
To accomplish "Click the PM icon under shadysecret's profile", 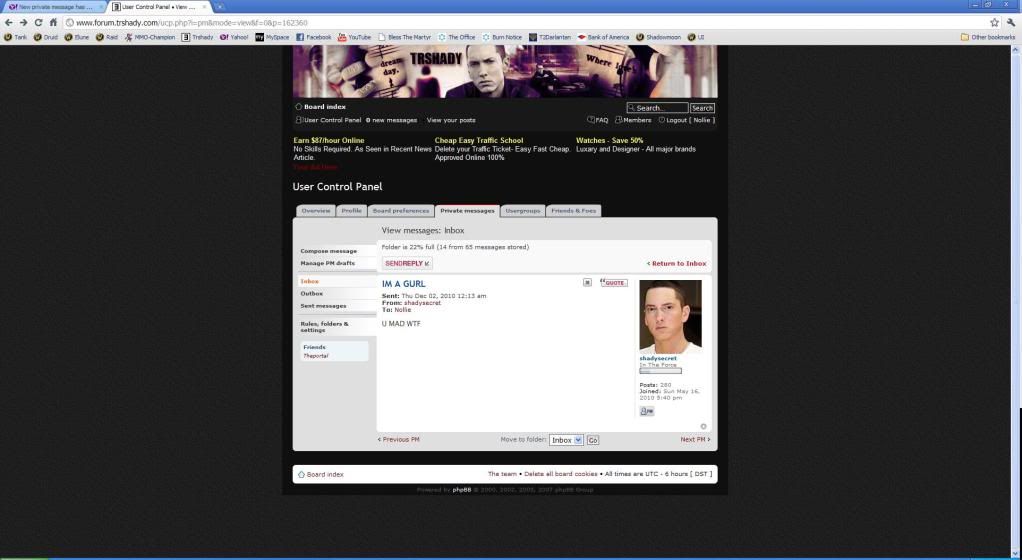I will (646, 411).
